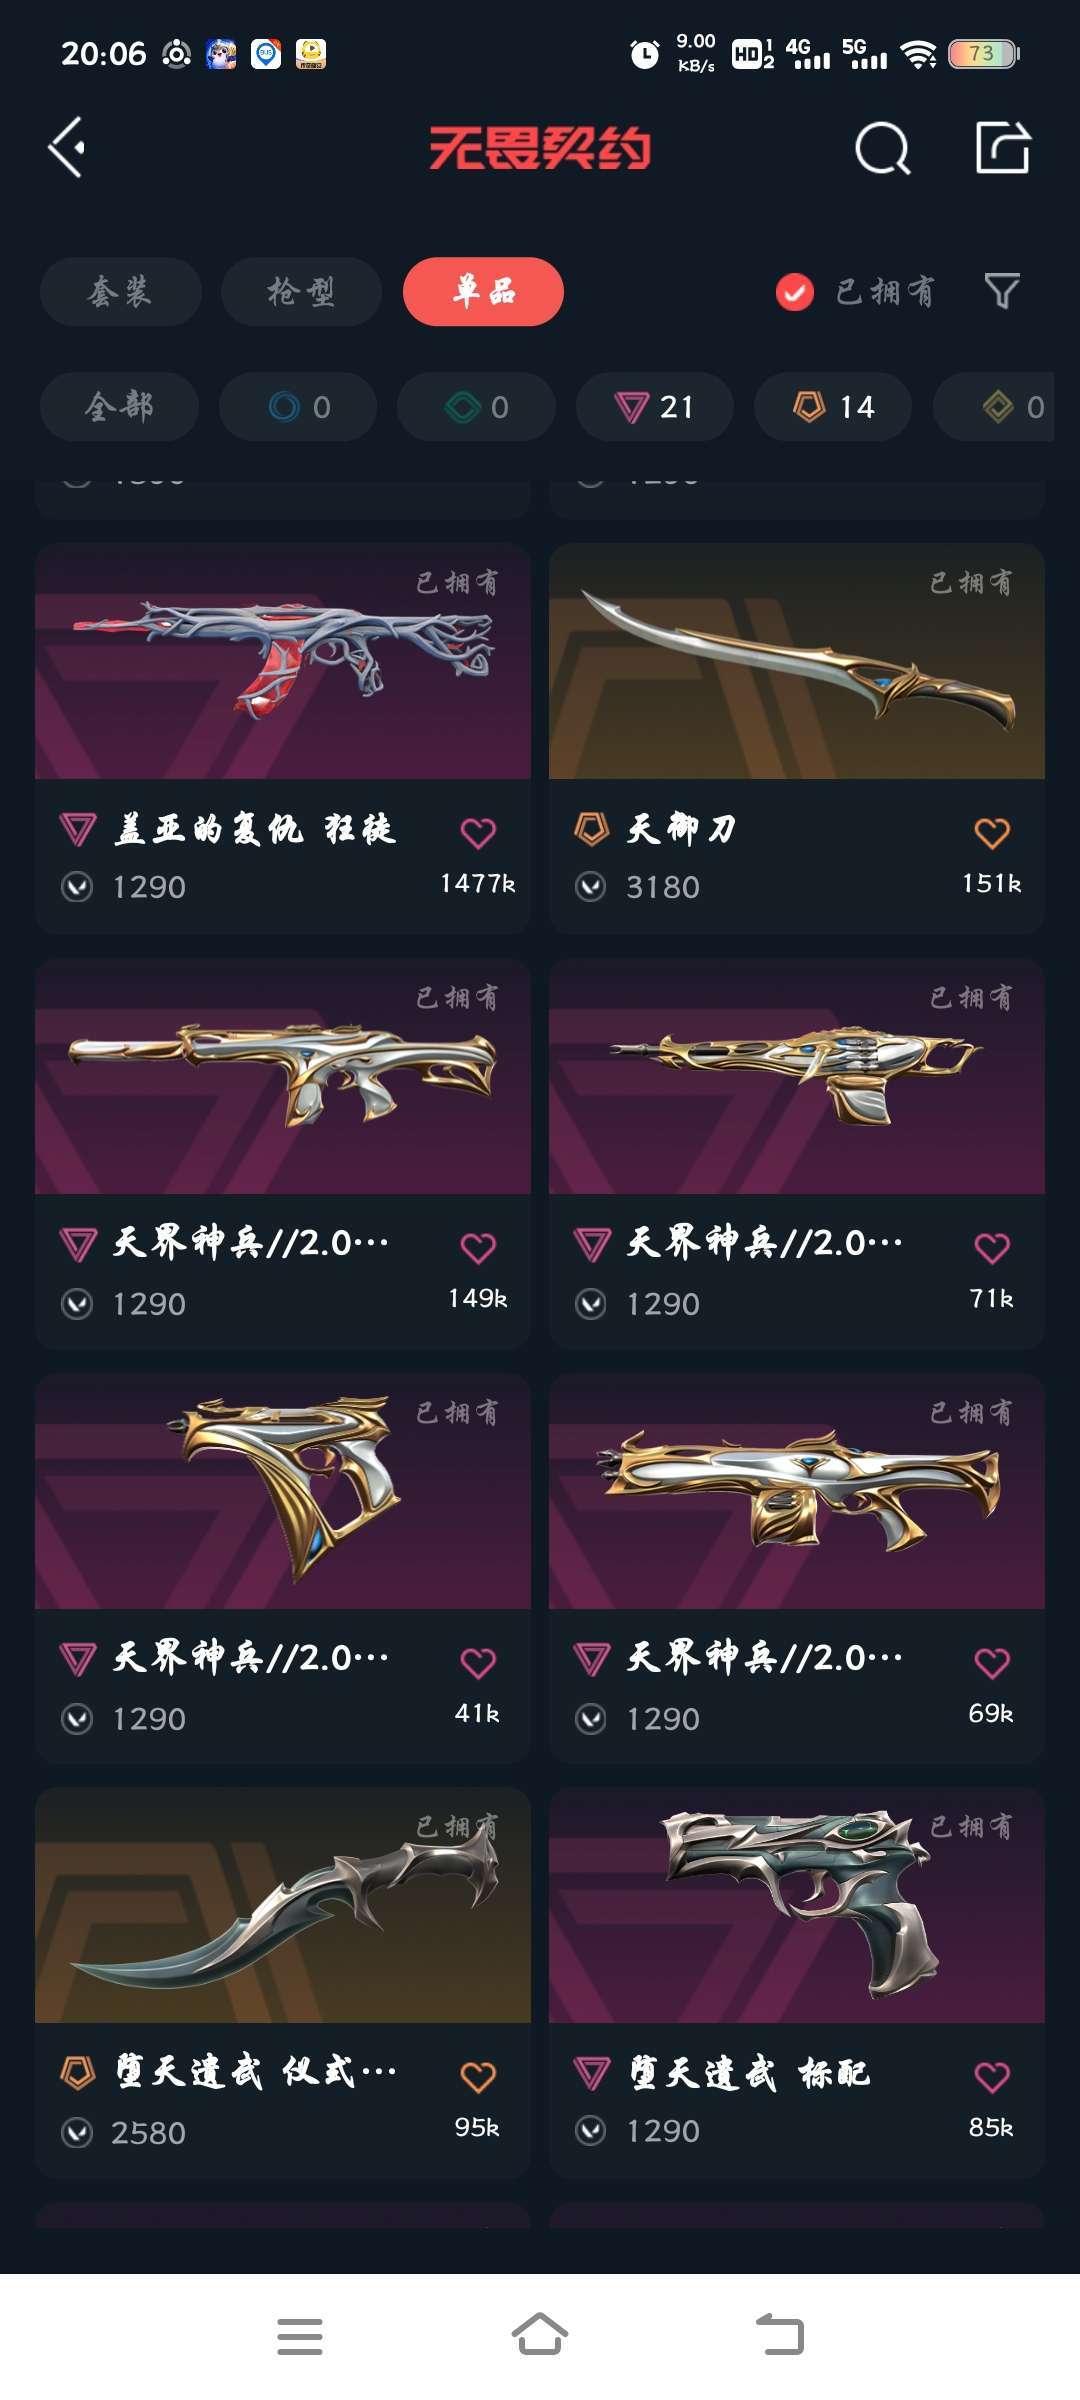Screen dimensions: 1080x2400
Task: Tap the back arrow icon
Action: pos(67,148)
